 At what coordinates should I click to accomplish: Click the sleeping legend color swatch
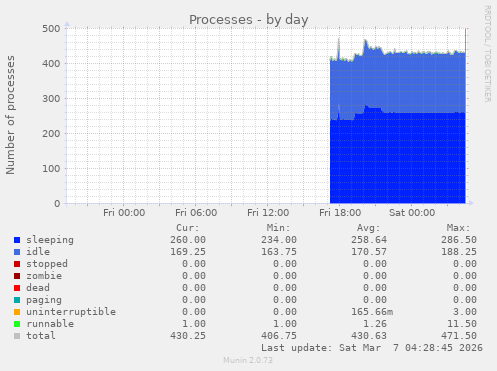click(17, 240)
